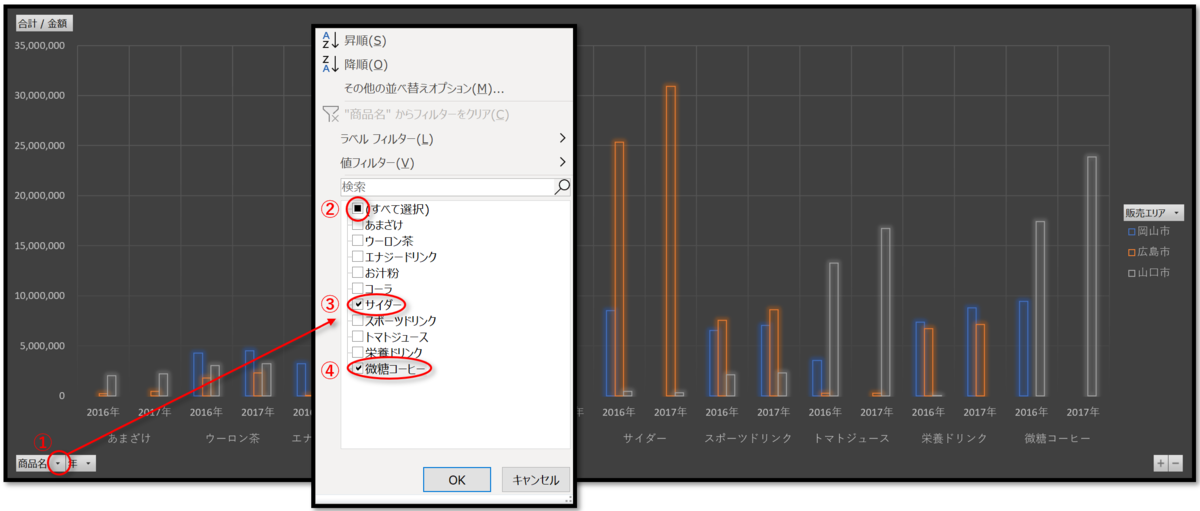Click the ラベル フィルター submenu chevron arrow

click(563, 138)
